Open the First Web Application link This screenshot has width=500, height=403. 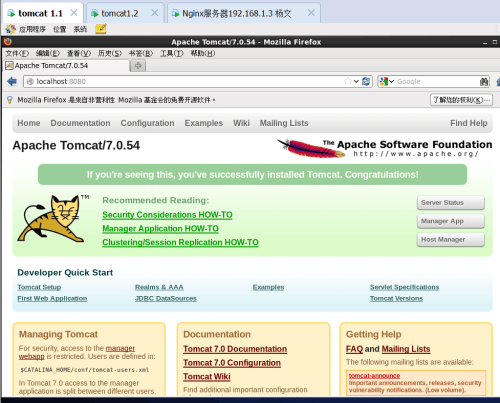click(52, 298)
